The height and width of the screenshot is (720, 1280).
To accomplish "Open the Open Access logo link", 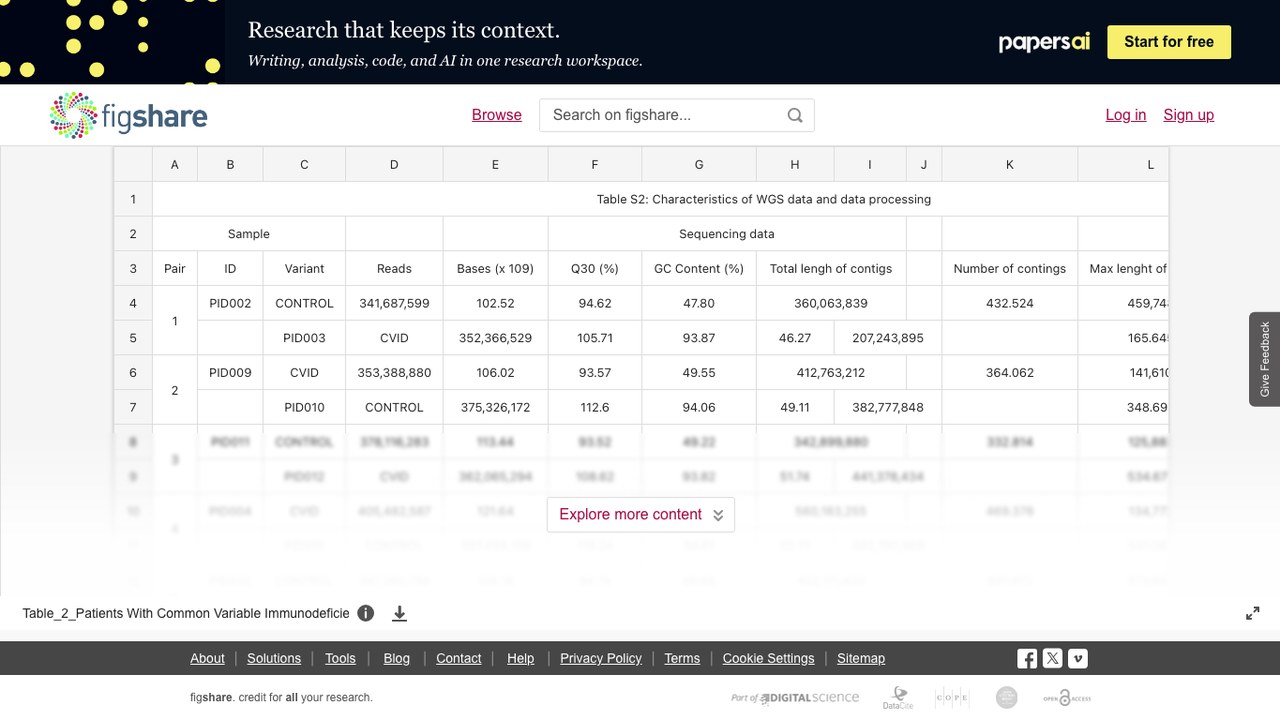I will [1067, 698].
